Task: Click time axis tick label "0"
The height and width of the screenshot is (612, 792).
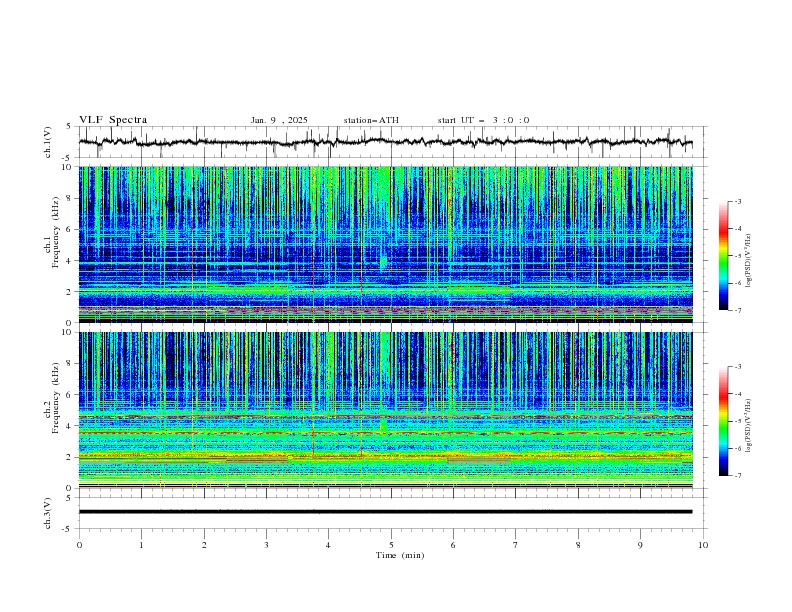Action: 79,545
